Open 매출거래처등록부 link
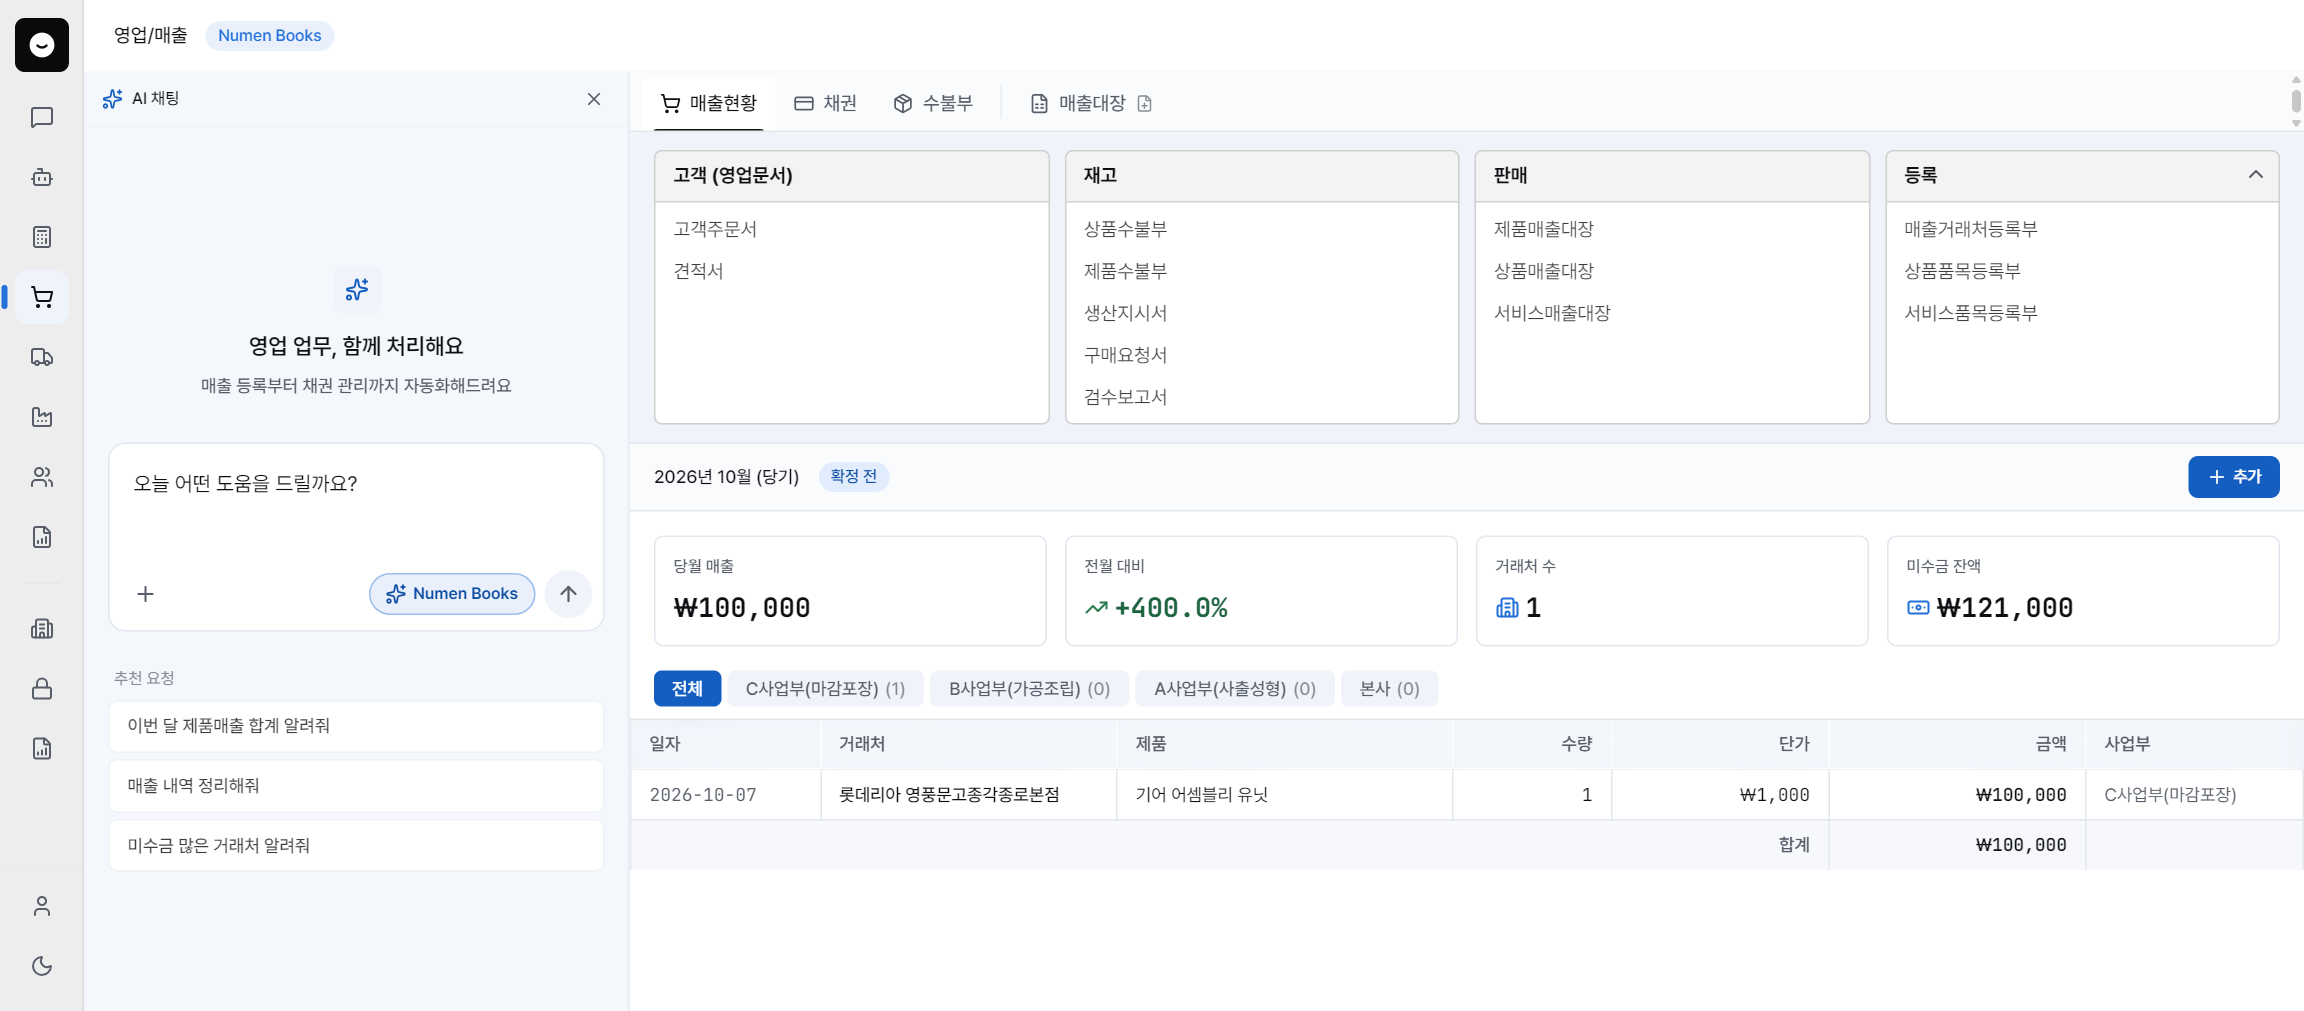Image resolution: width=2304 pixels, height=1011 pixels. (x=1970, y=229)
